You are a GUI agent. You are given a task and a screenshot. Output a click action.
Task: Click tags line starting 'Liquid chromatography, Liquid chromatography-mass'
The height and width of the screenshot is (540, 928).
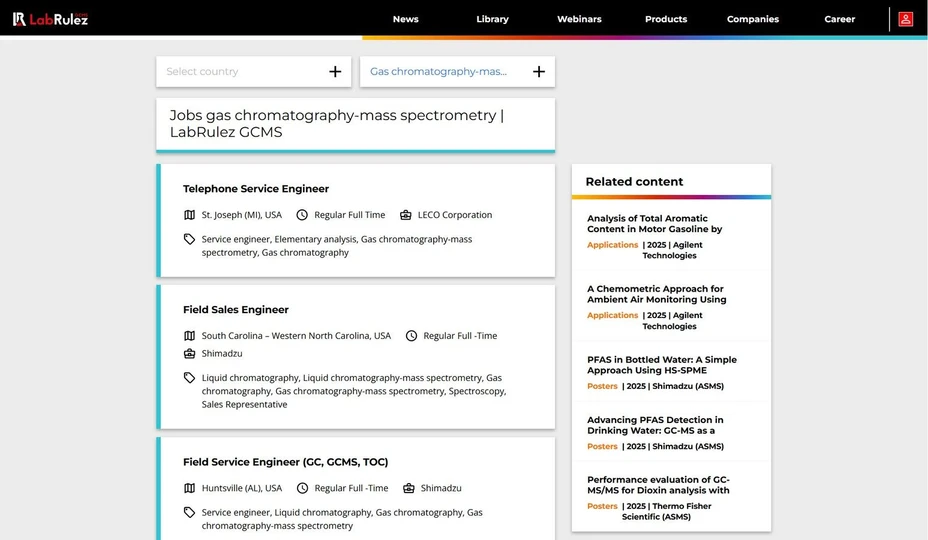tap(353, 391)
